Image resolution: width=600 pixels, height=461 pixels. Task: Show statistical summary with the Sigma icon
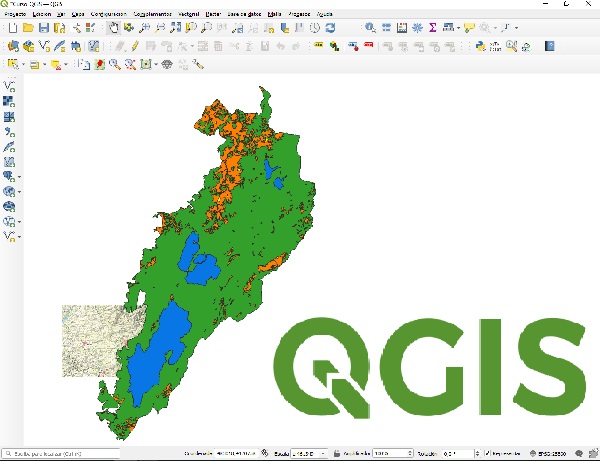pos(432,28)
